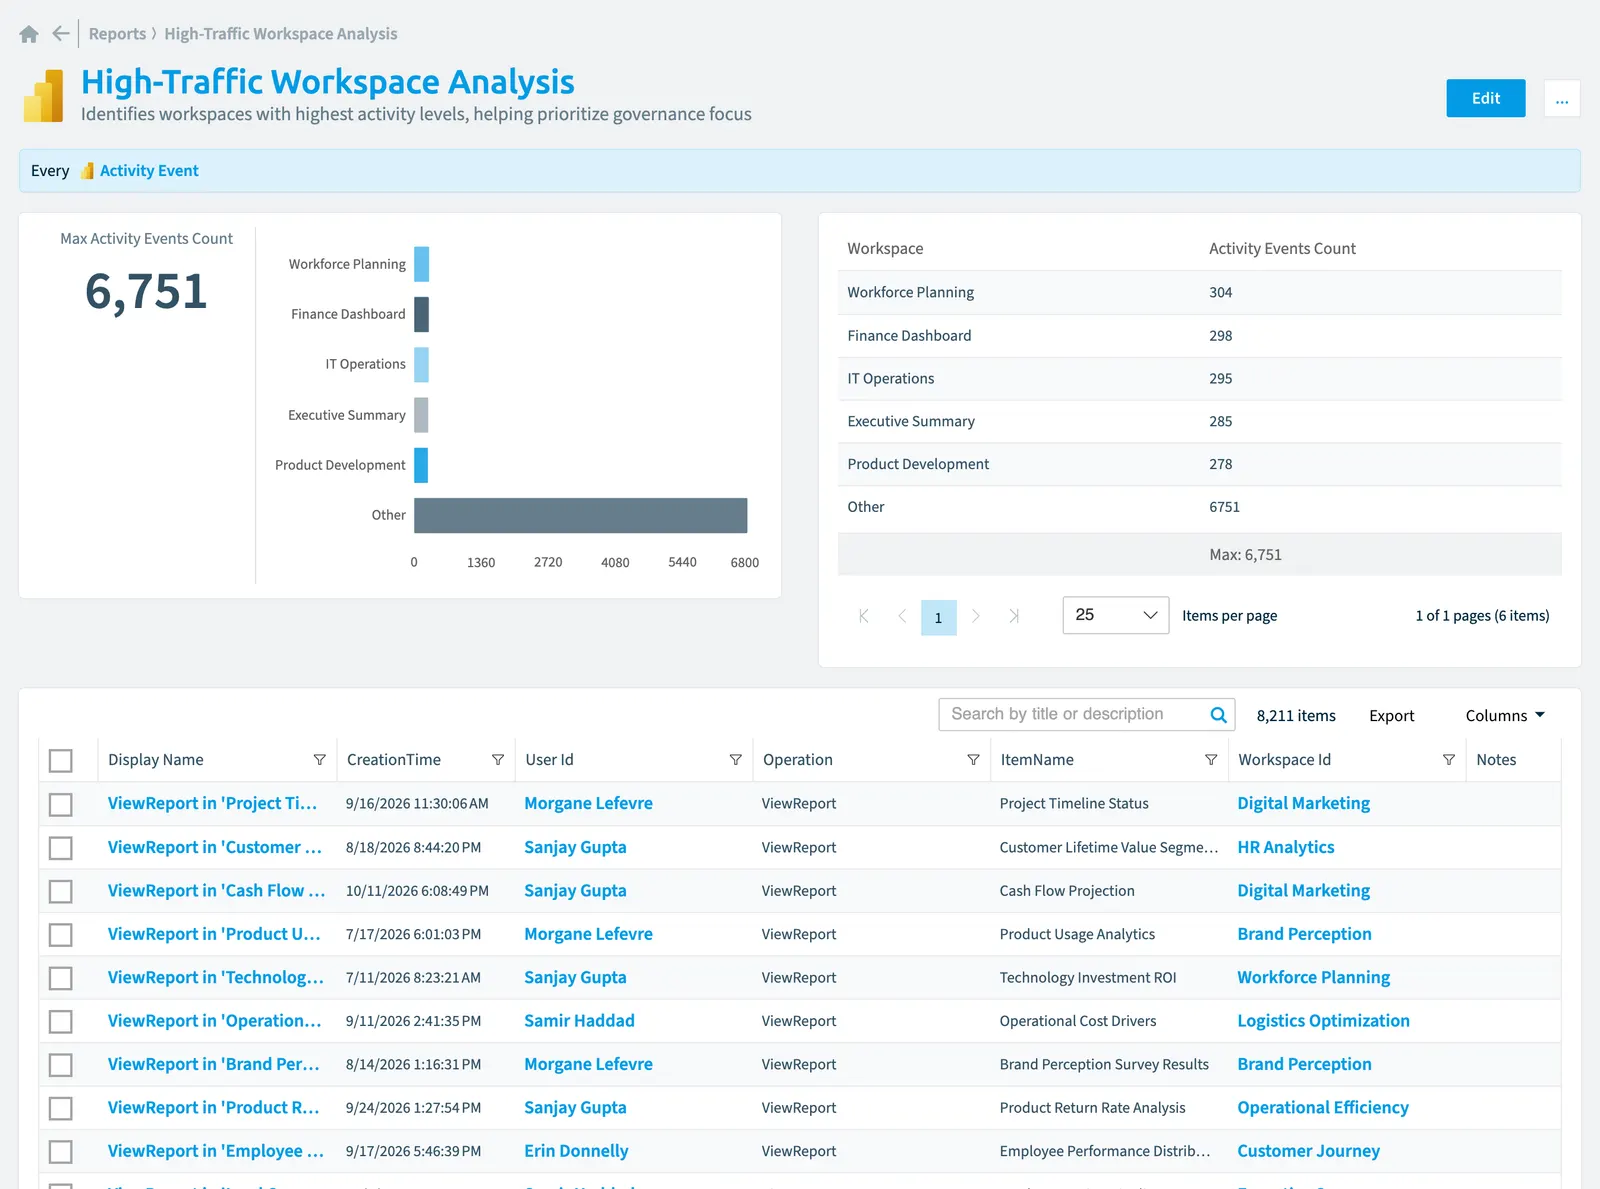This screenshot has height=1189, width=1600.
Task: Check the 'Customer ...' row checkbox
Action: click(x=61, y=848)
